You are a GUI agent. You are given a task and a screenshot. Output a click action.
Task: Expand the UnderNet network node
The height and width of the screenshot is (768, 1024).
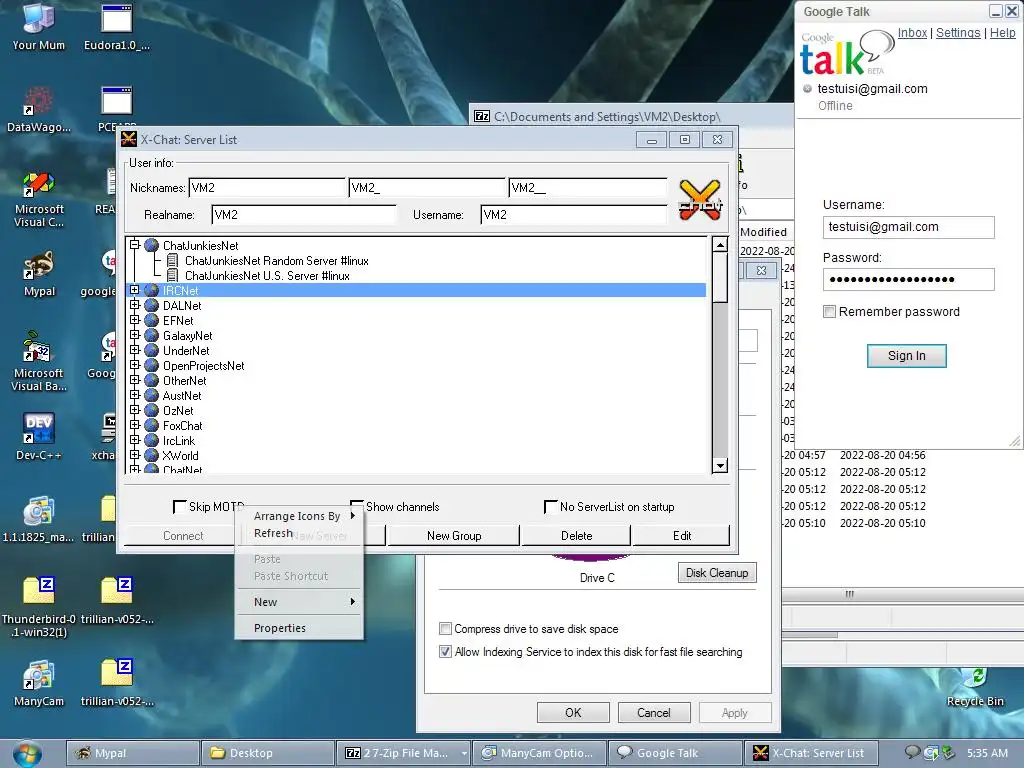[x=135, y=350]
